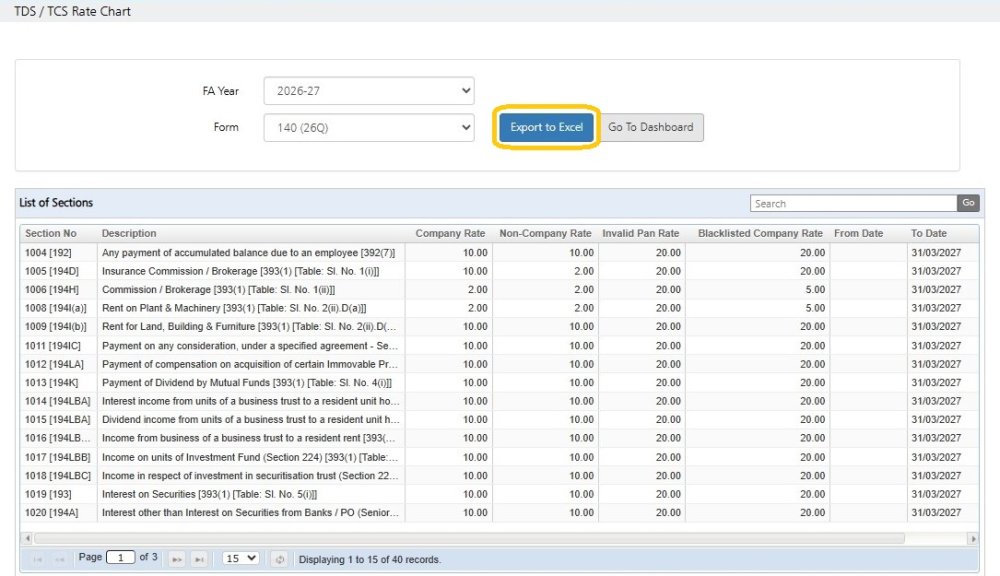Click the Go search button
The width and height of the screenshot is (1000, 576).
[968, 203]
